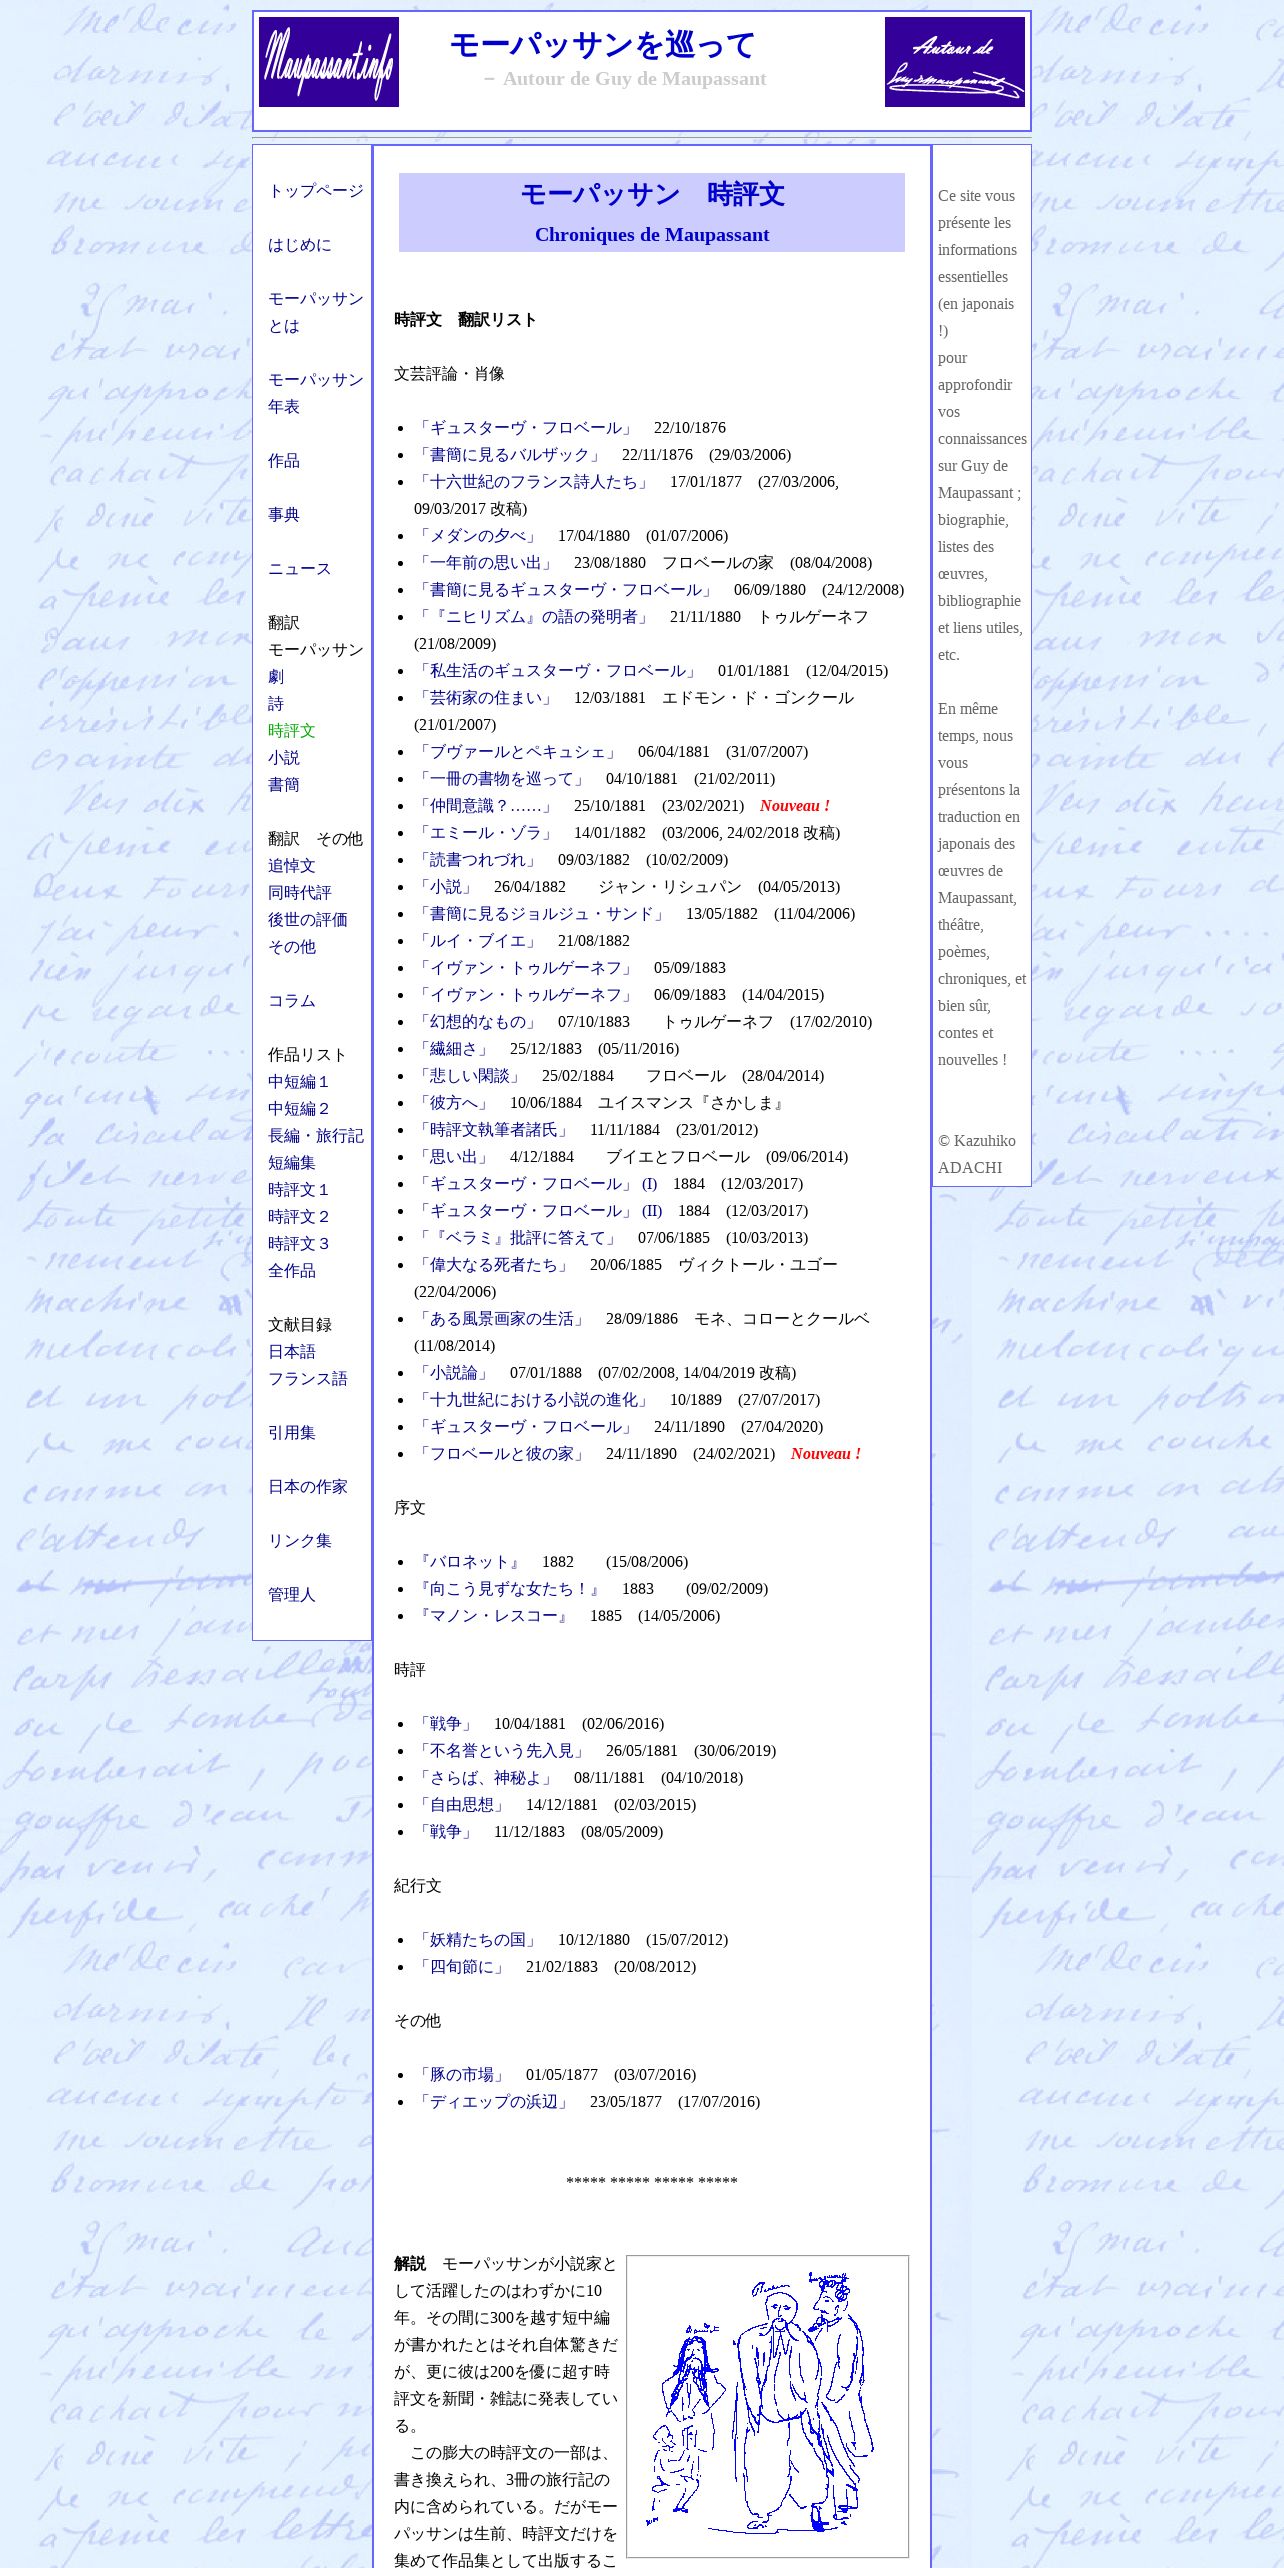Open モーパッサン年表 in the sidebar
The image size is (1284, 2568).
315,393
